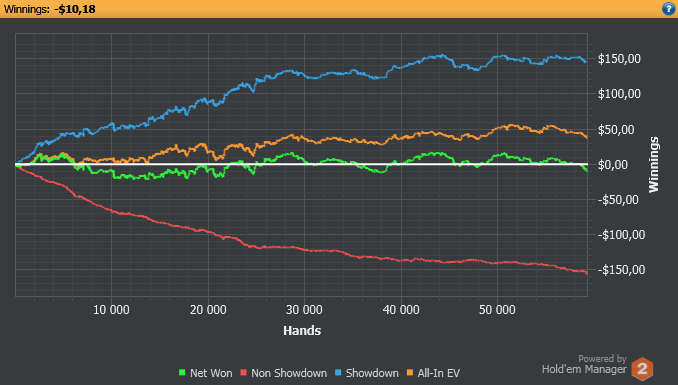Click the 30 000 hands axis label
678x385 pixels.
coord(304,310)
